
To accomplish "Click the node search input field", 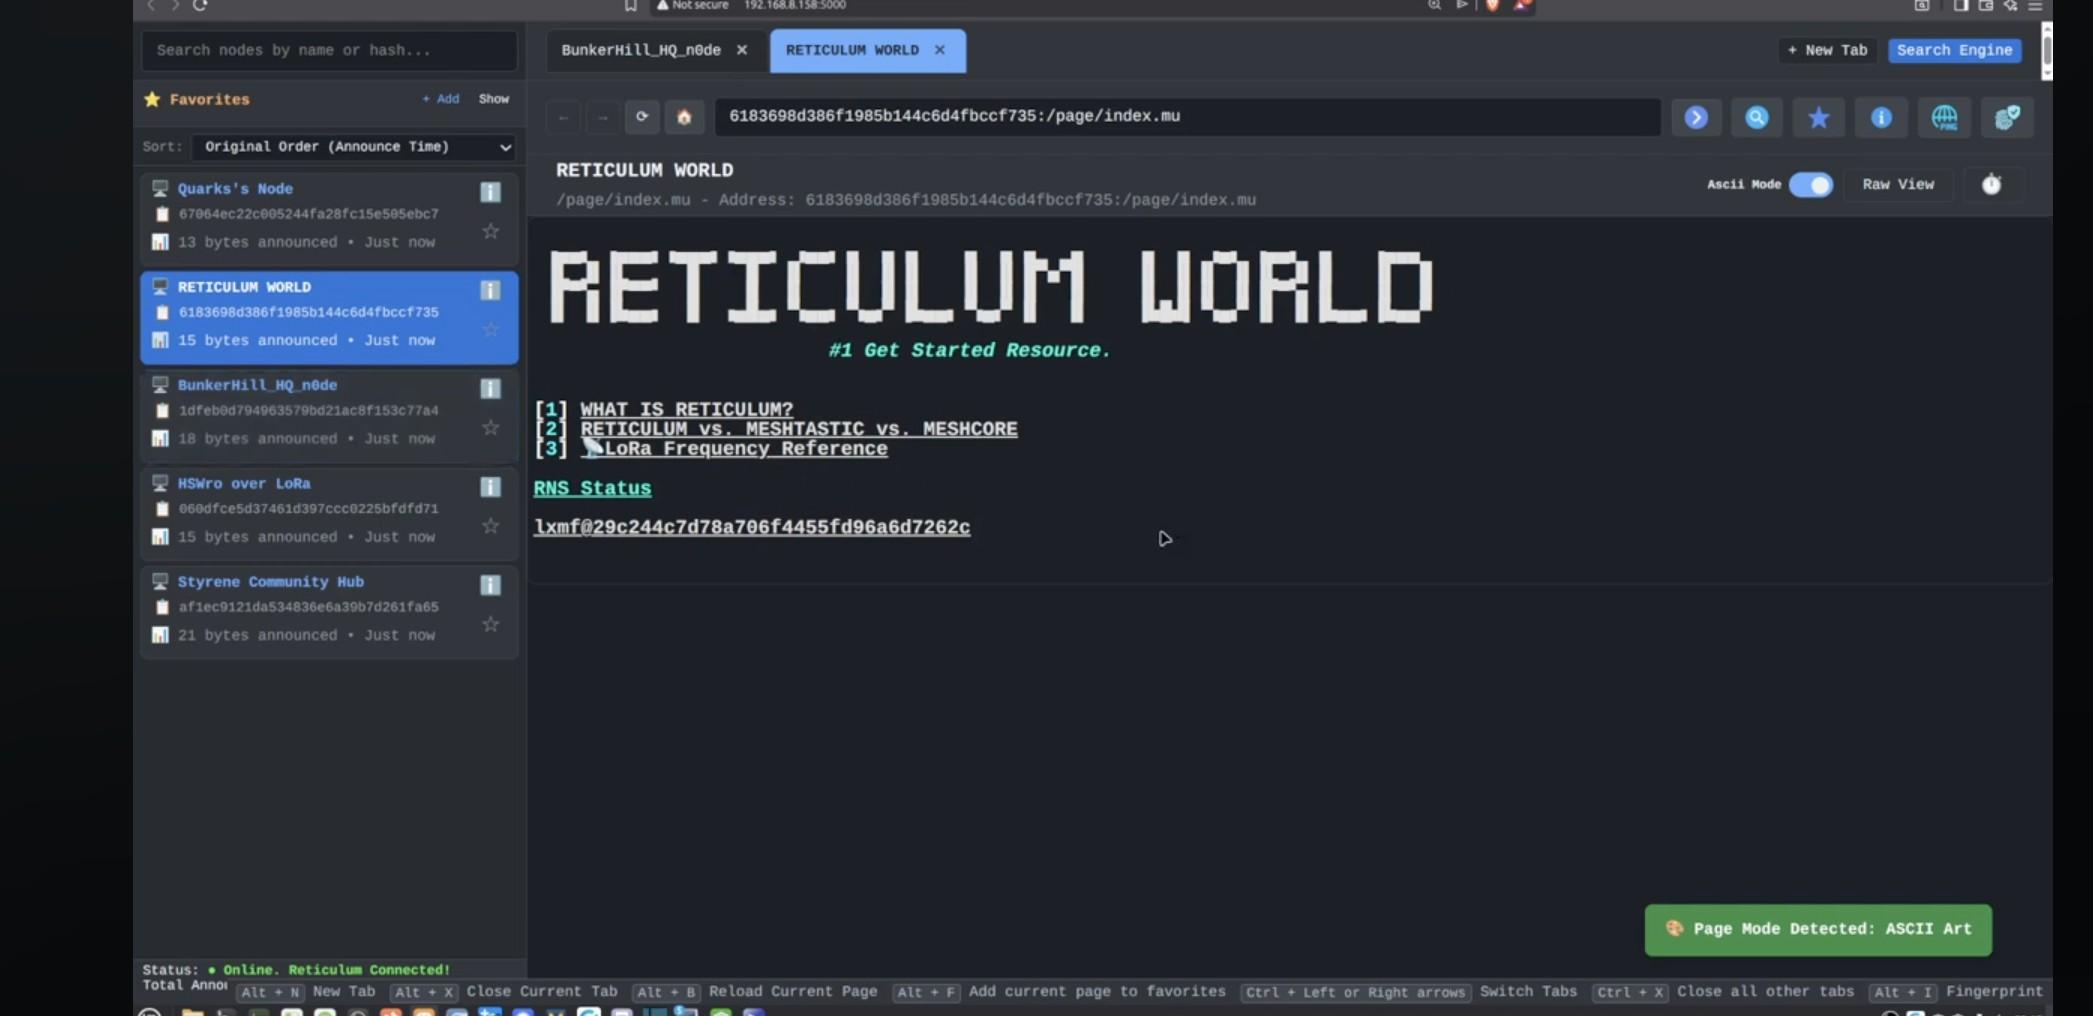I will pos(329,50).
